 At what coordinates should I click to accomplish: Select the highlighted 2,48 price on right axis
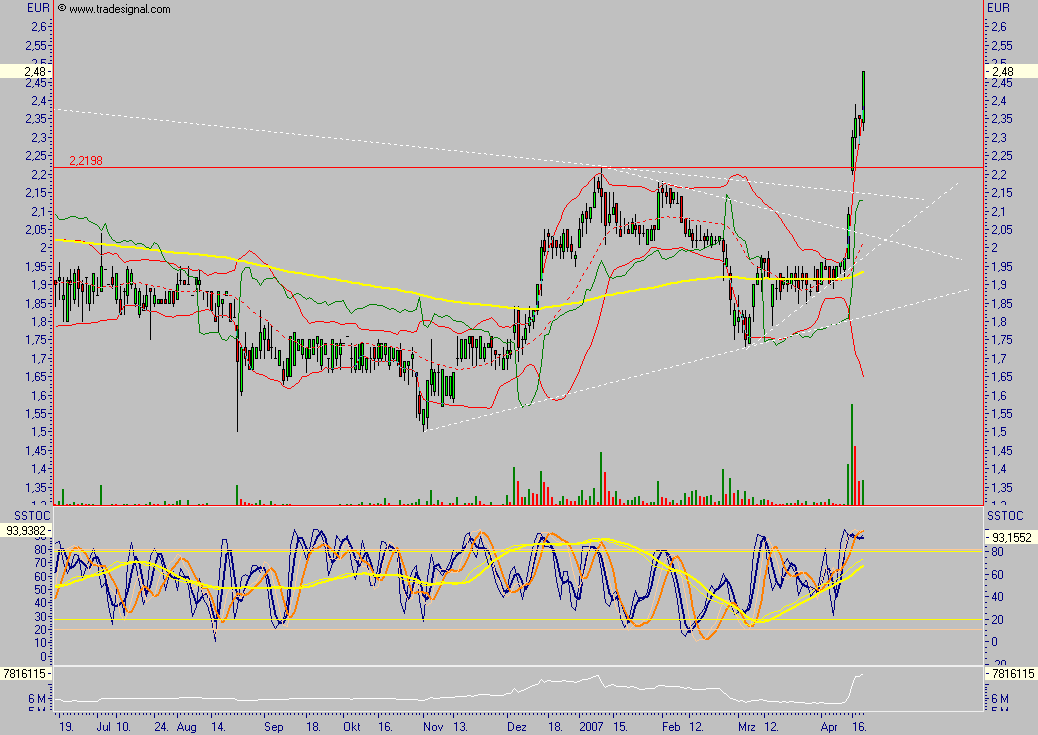click(x=1002, y=72)
